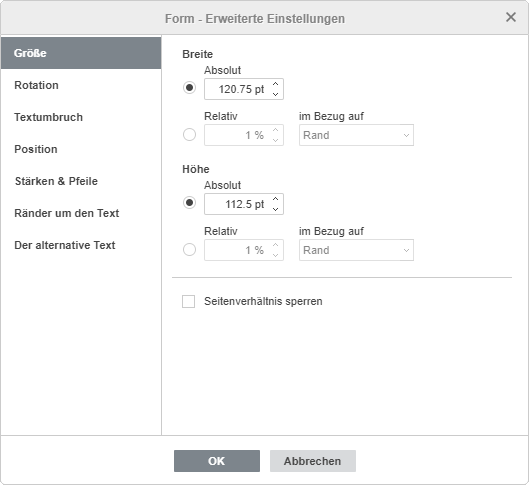Select Relativ radio for Höhe
The width and height of the screenshot is (529, 485).
189,250
